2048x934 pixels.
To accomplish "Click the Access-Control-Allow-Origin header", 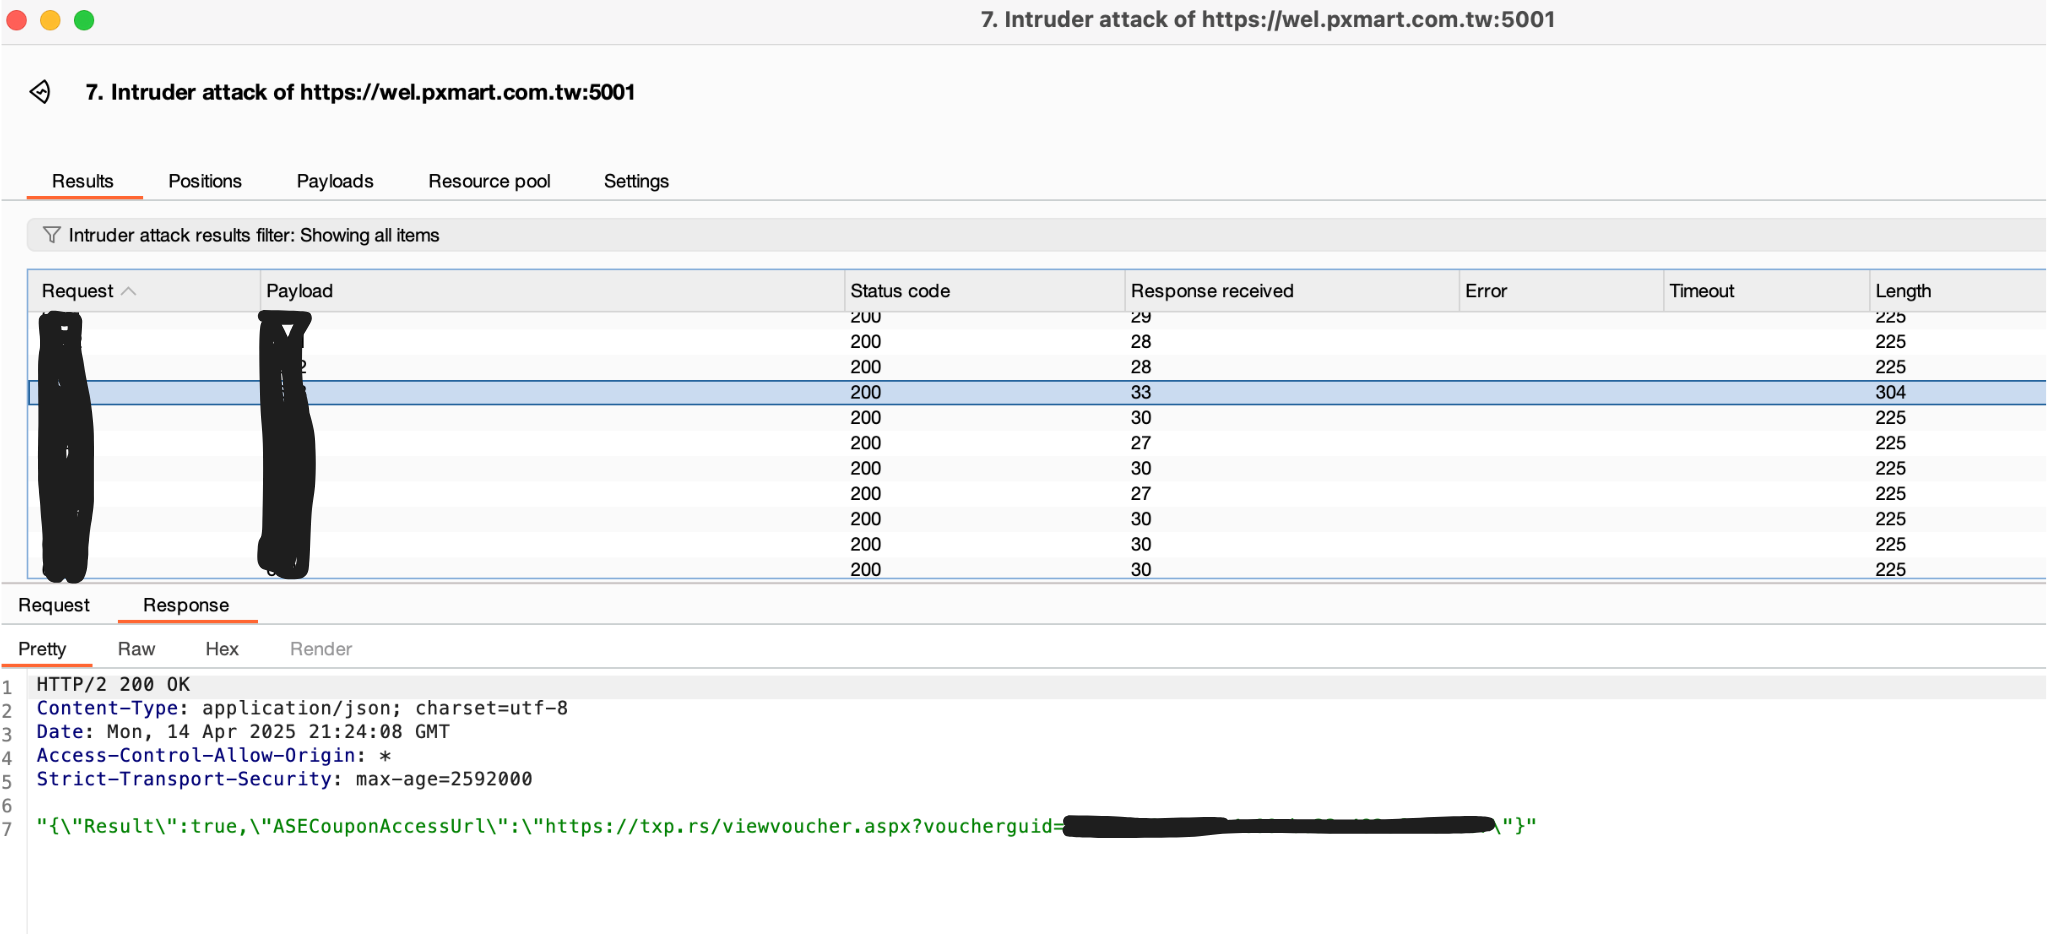I will tap(214, 756).
